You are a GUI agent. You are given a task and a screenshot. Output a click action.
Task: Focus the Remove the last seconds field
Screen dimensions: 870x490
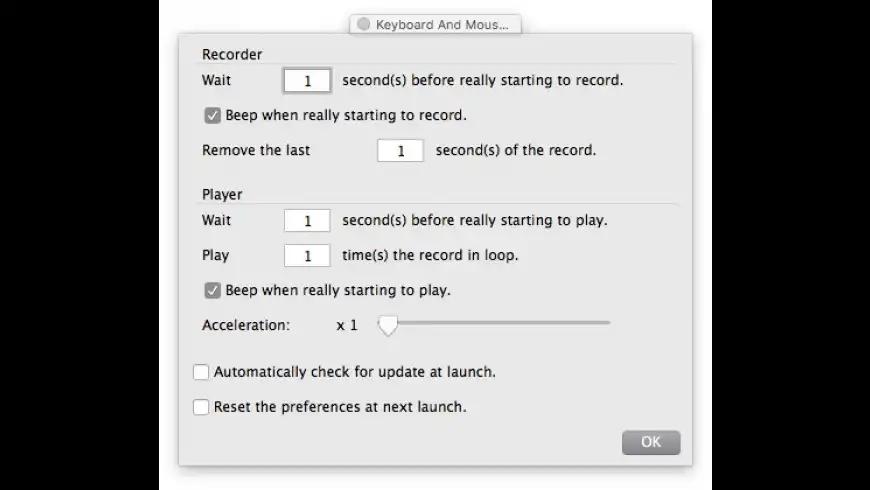(400, 151)
